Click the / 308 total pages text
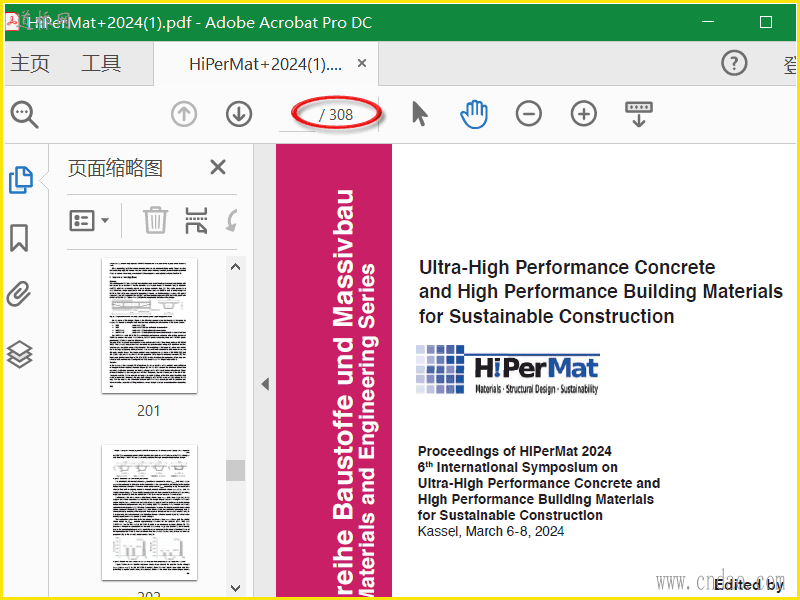The height and width of the screenshot is (600, 800). click(336, 115)
